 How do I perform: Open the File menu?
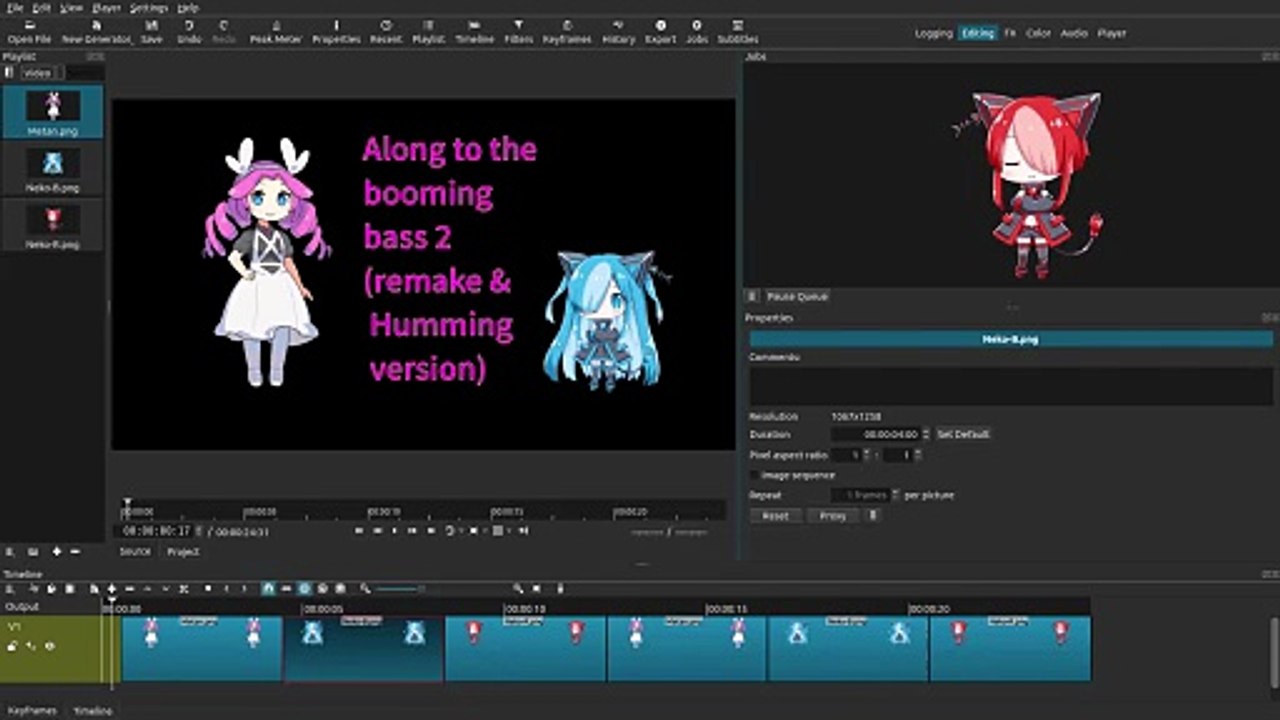[x=14, y=7]
